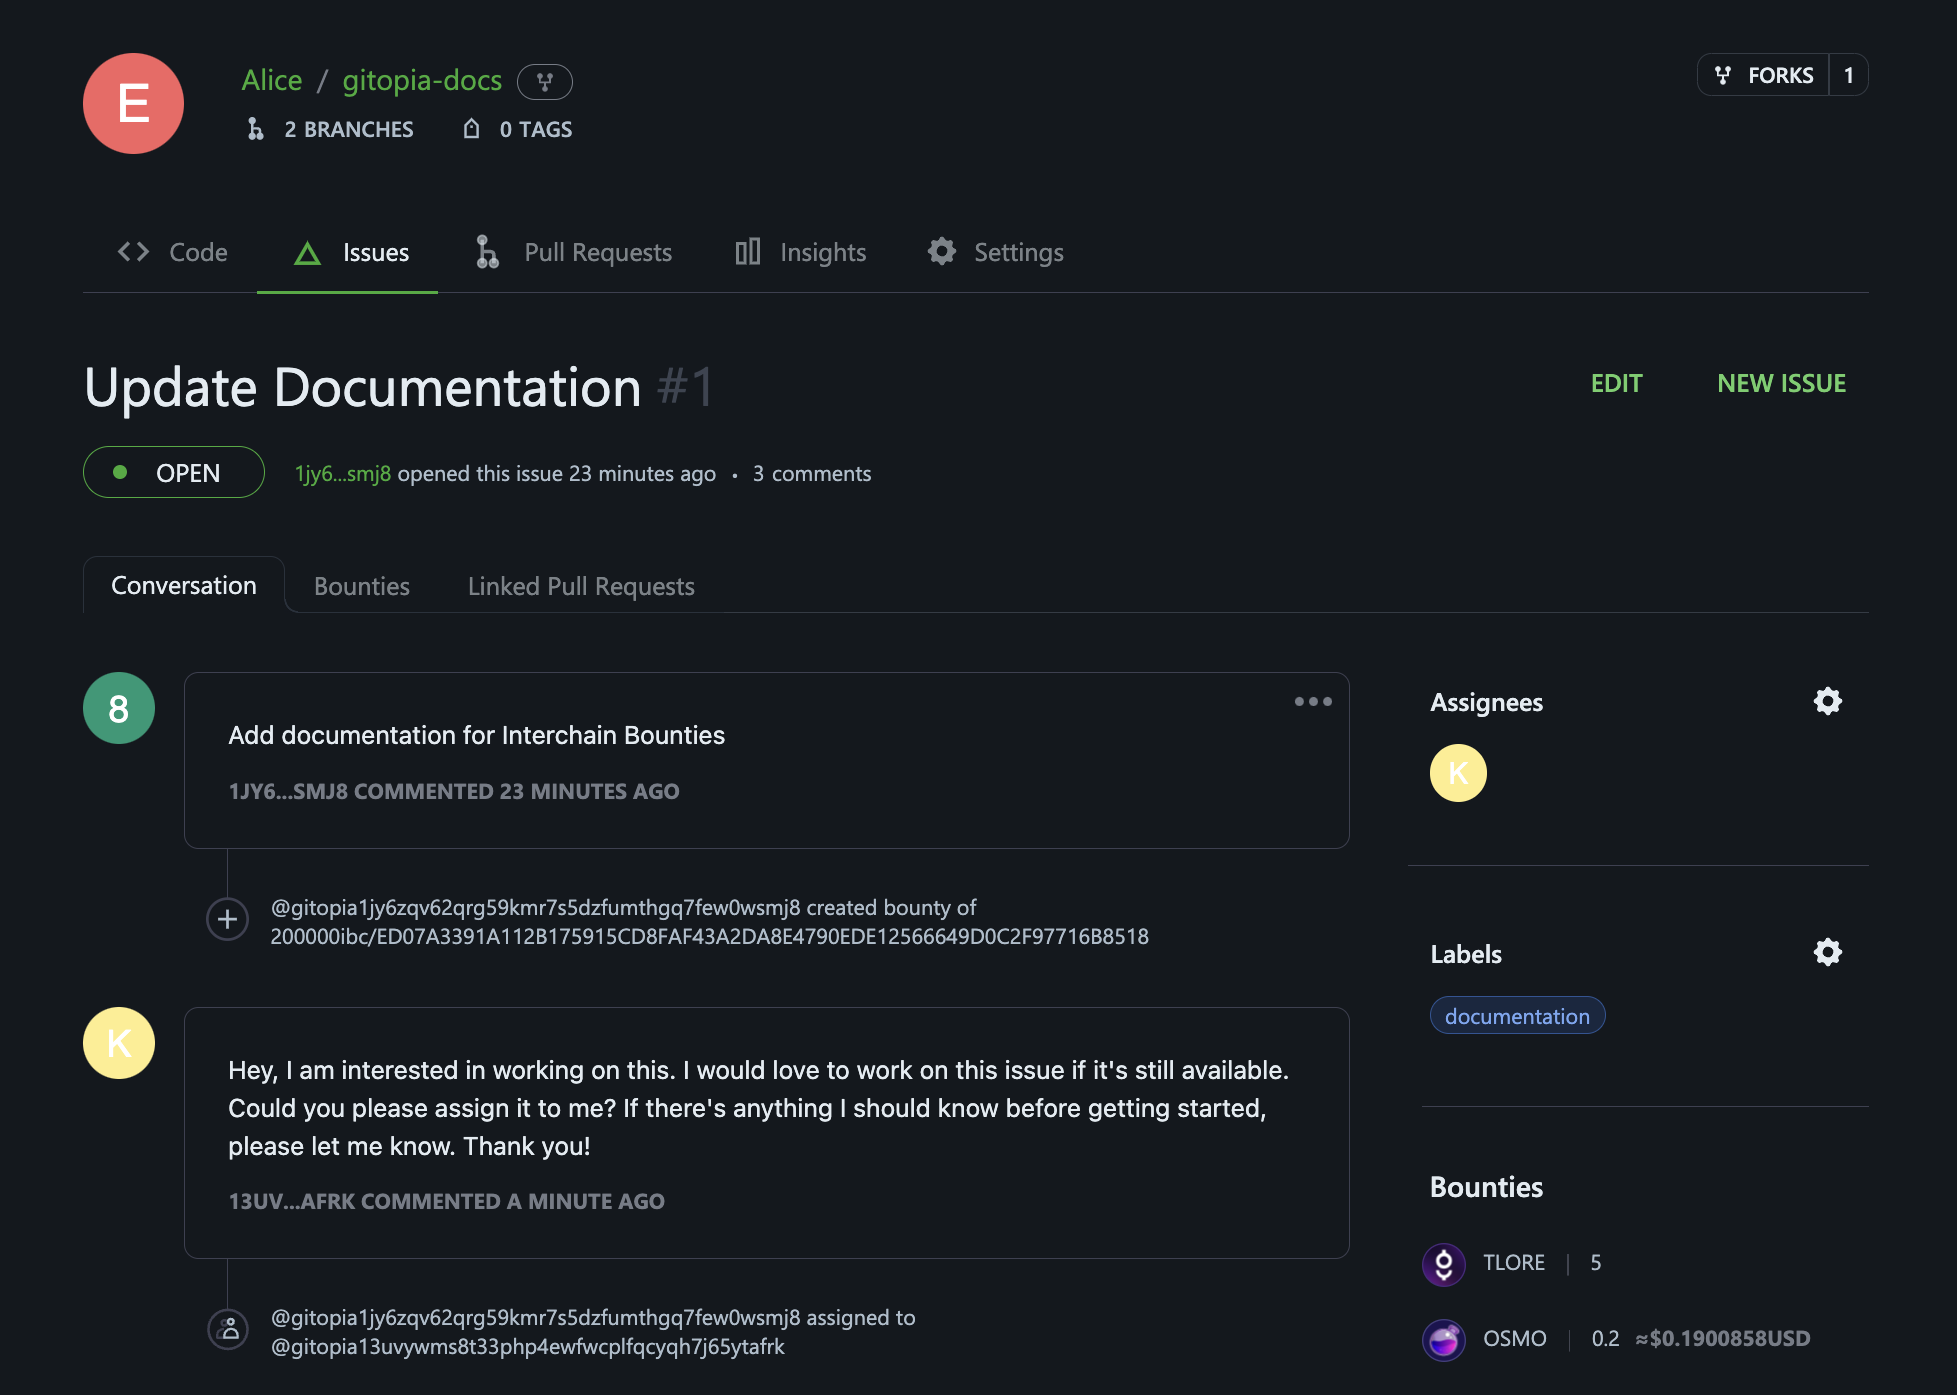Click the person icon on assigned event
Screen dimensions: 1957x1395
(x=228, y=1329)
